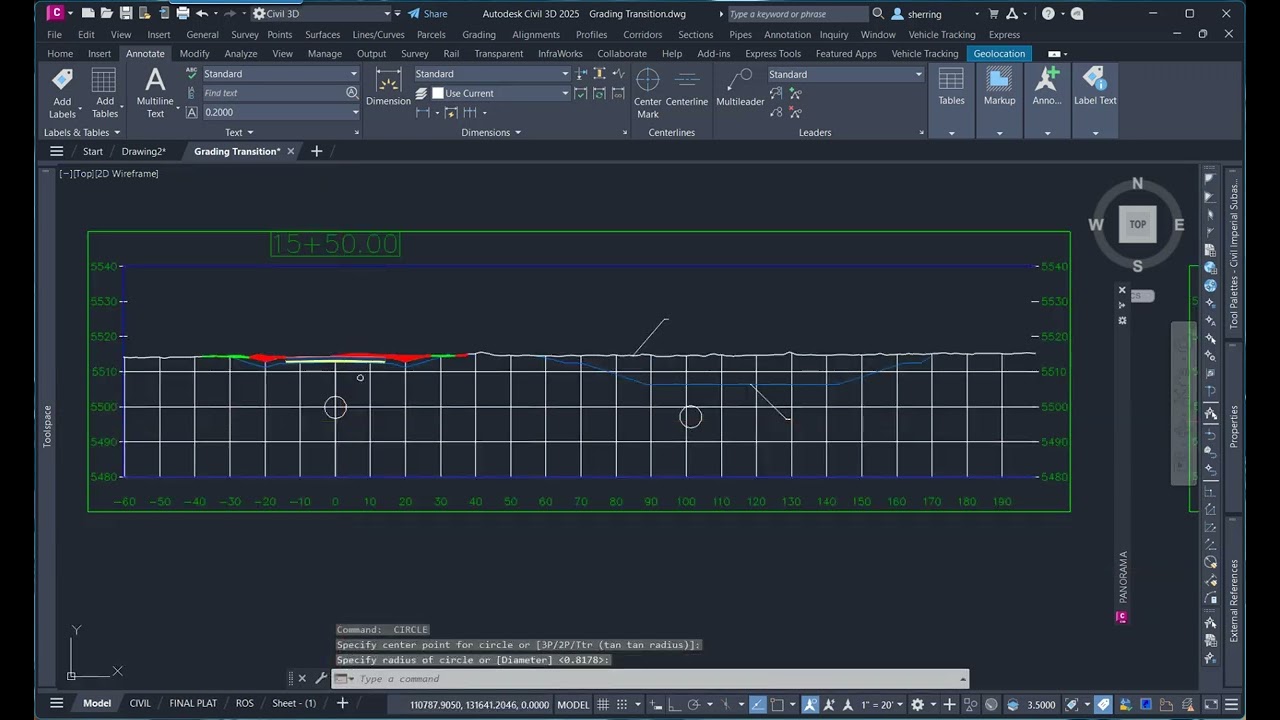This screenshot has height=720, width=1280.
Task: Start the Multiline Text tool
Action: point(155,93)
